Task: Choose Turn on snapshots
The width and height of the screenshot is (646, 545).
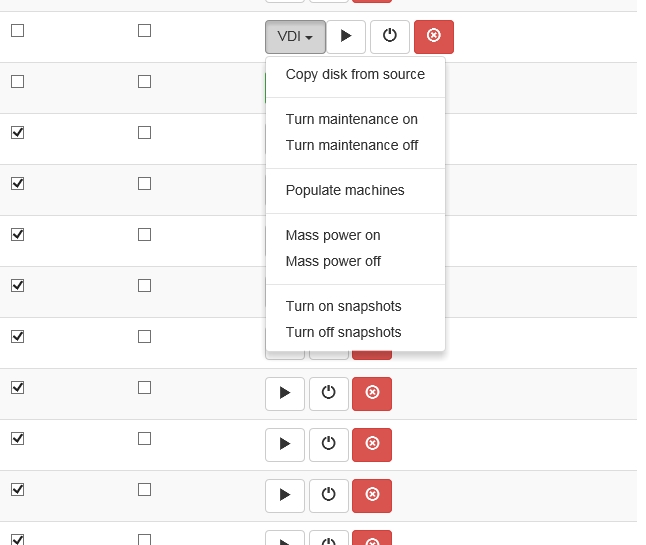Action: point(343,306)
